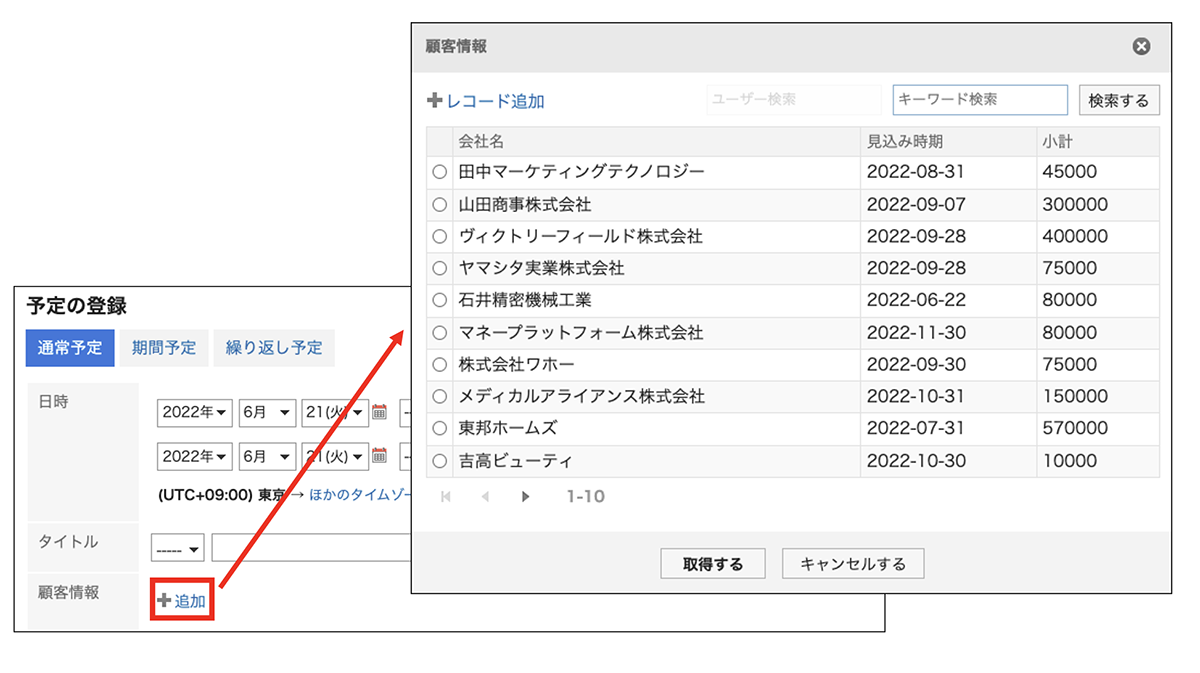Click the 検索する search button

click(x=1118, y=99)
